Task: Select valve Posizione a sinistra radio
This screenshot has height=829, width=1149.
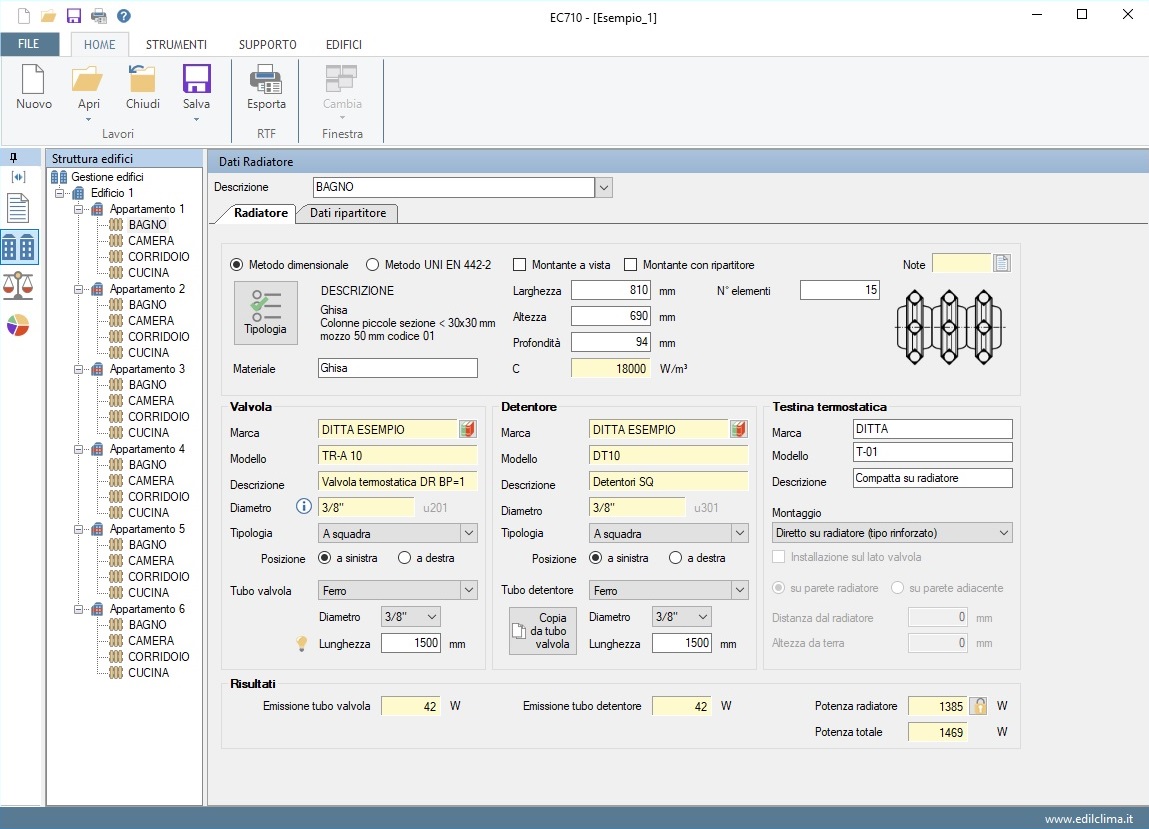Action: pyautogui.click(x=325, y=558)
